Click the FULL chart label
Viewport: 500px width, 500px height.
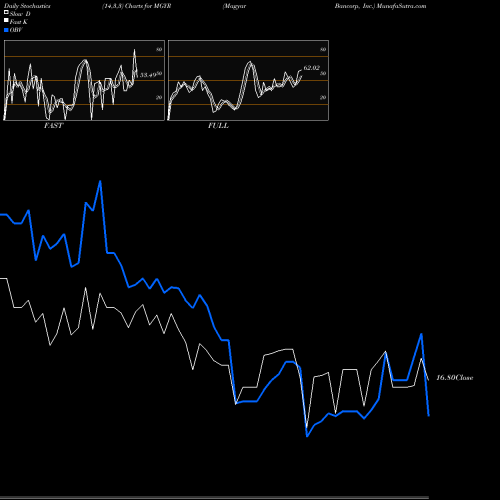218,126
